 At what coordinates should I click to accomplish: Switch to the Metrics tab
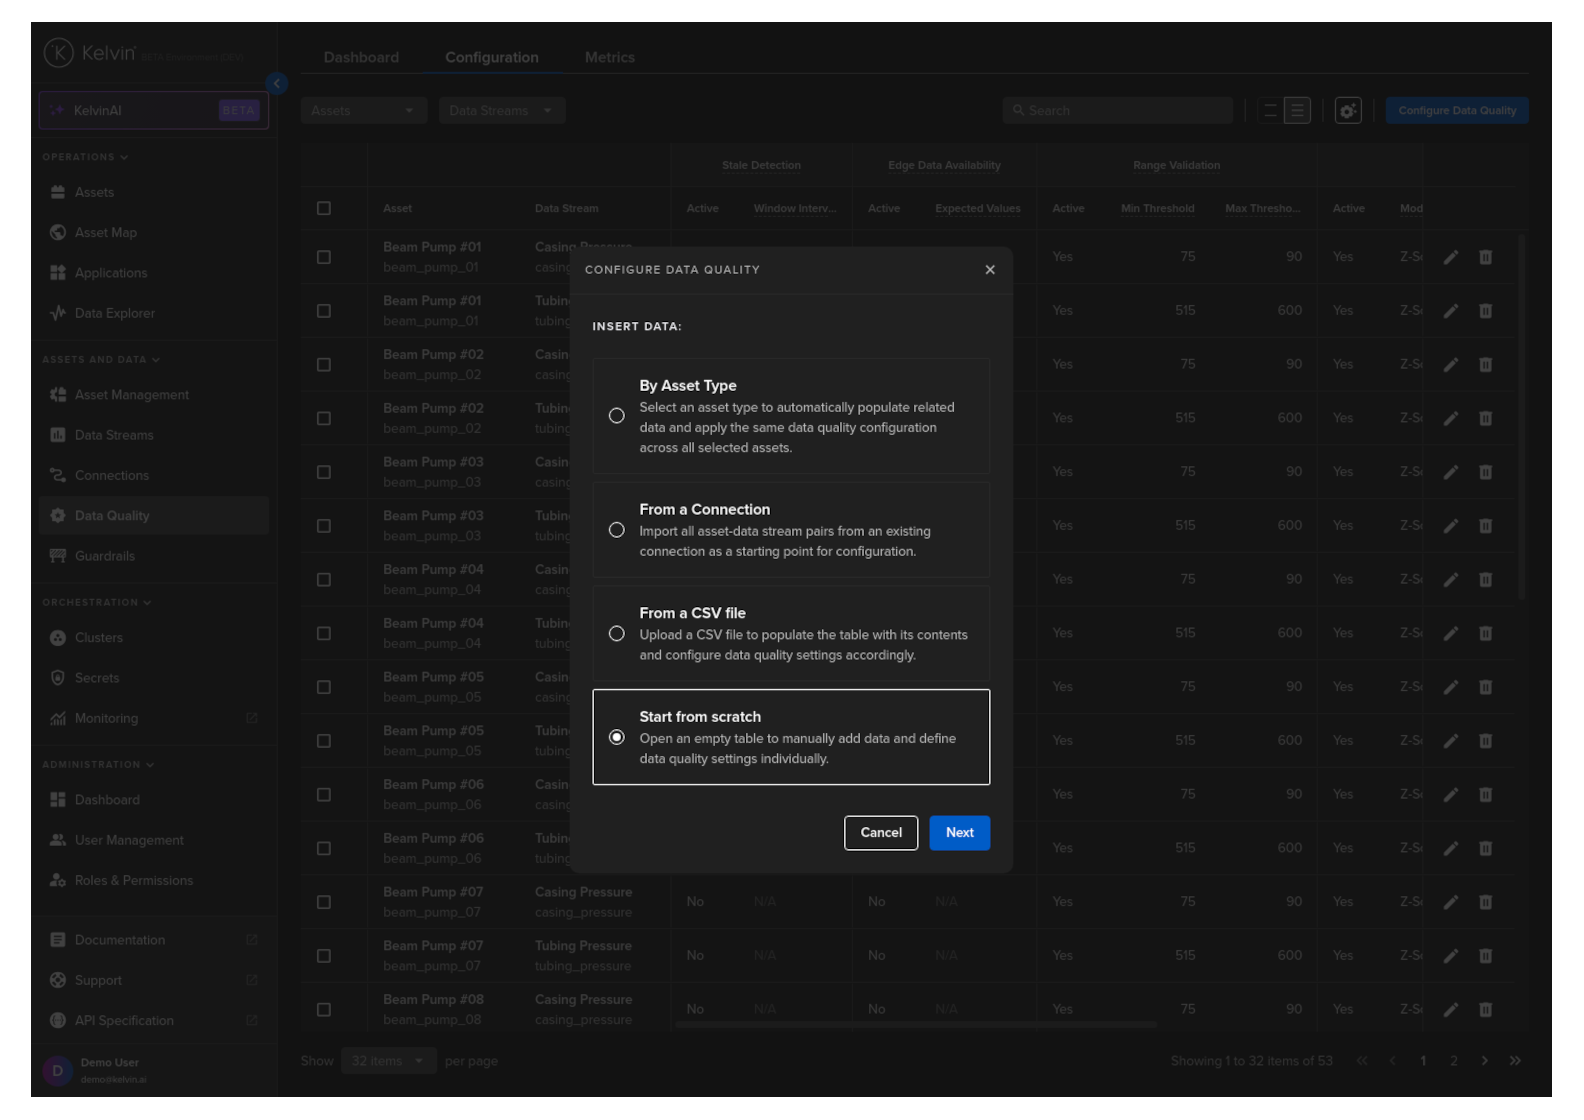(x=609, y=58)
